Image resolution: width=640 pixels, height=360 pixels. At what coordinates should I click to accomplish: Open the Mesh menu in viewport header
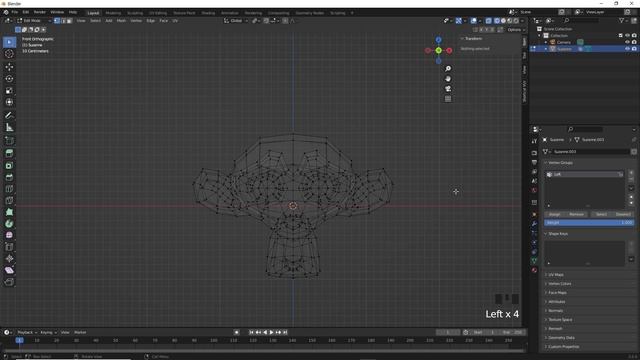(121, 20)
